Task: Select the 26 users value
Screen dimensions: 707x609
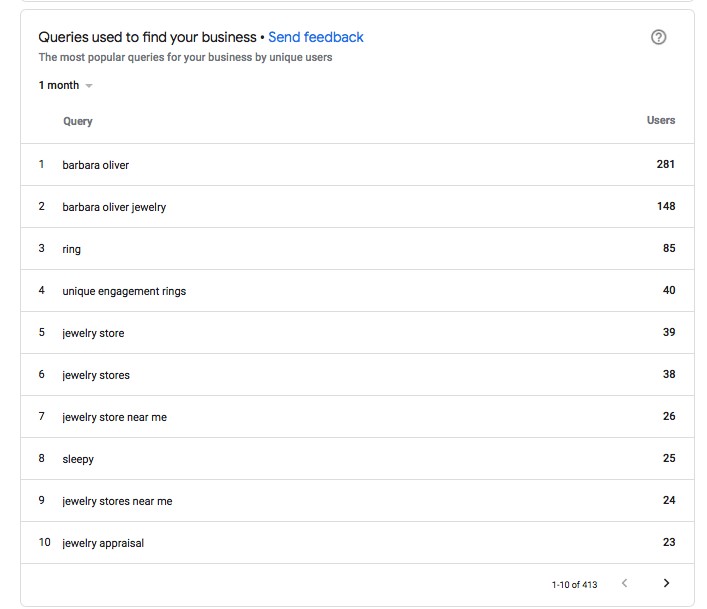Action: coord(669,416)
